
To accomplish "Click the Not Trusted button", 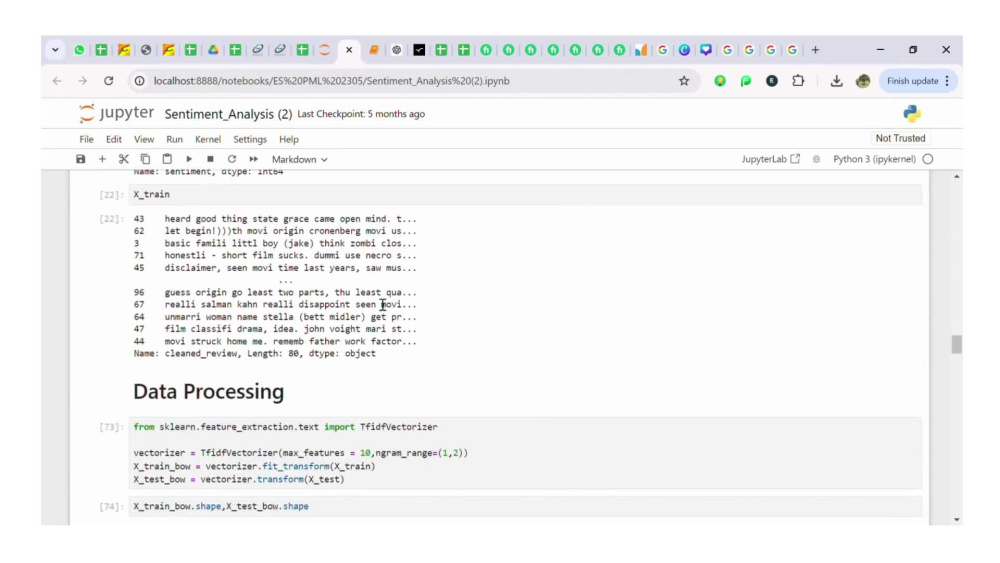I will tap(900, 138).
